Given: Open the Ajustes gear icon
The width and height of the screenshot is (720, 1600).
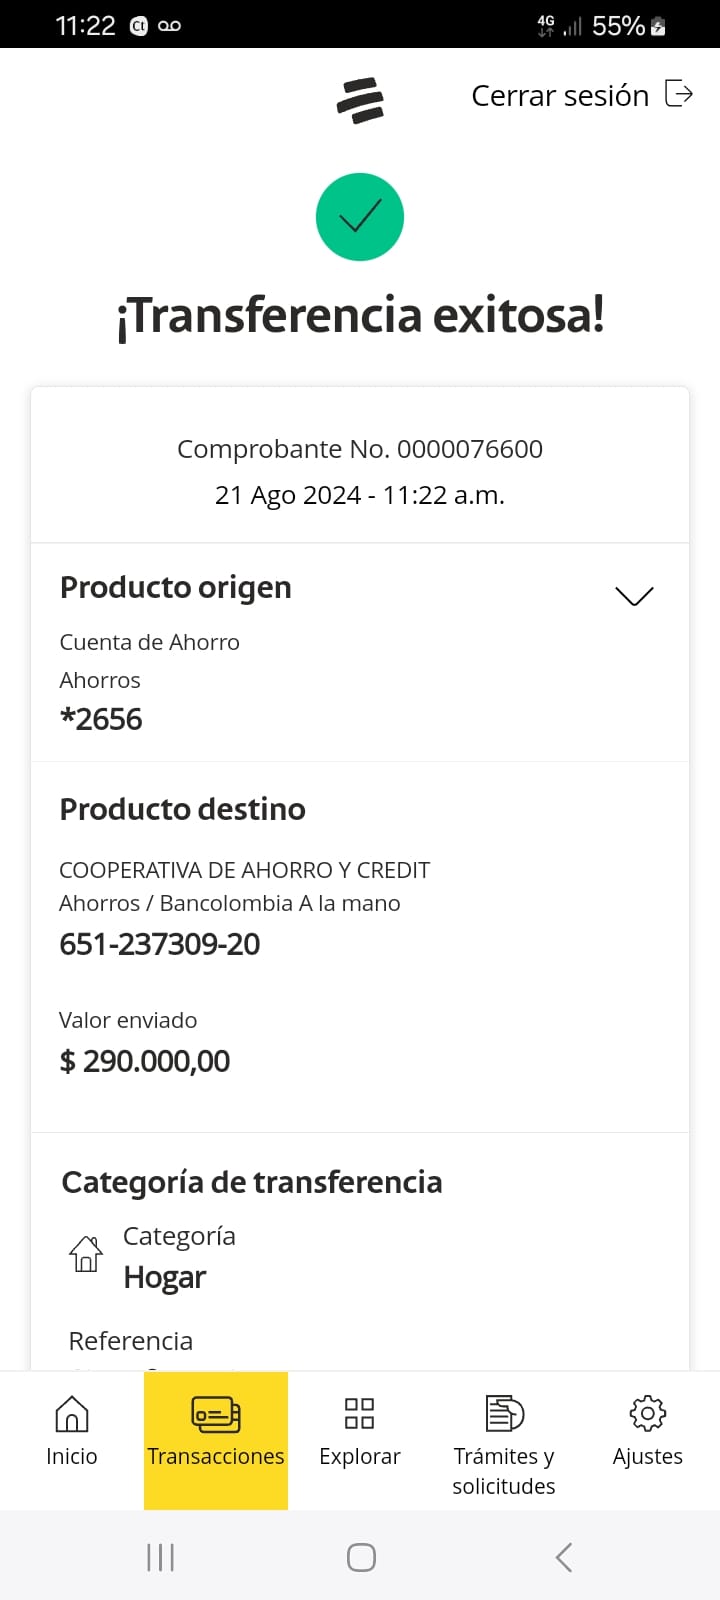Looking at the screenshot, I should pos(647,1414).
